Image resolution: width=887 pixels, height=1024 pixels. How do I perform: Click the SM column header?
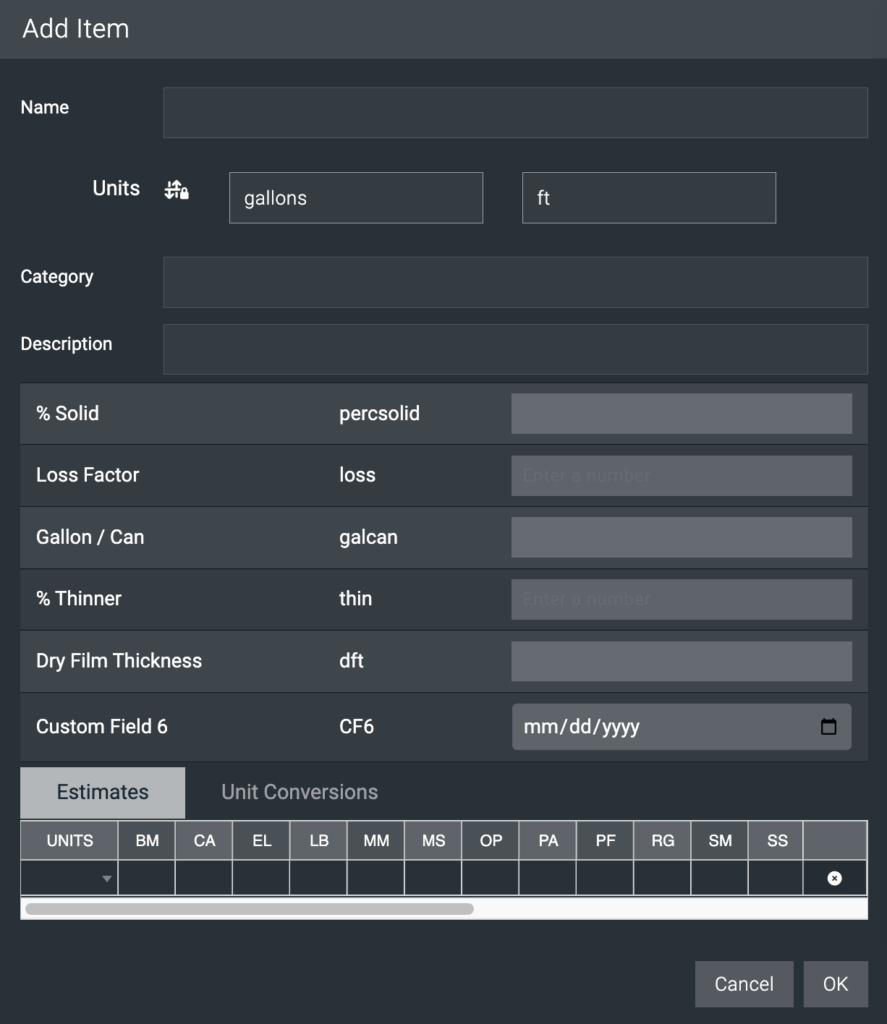coord(720,840)
